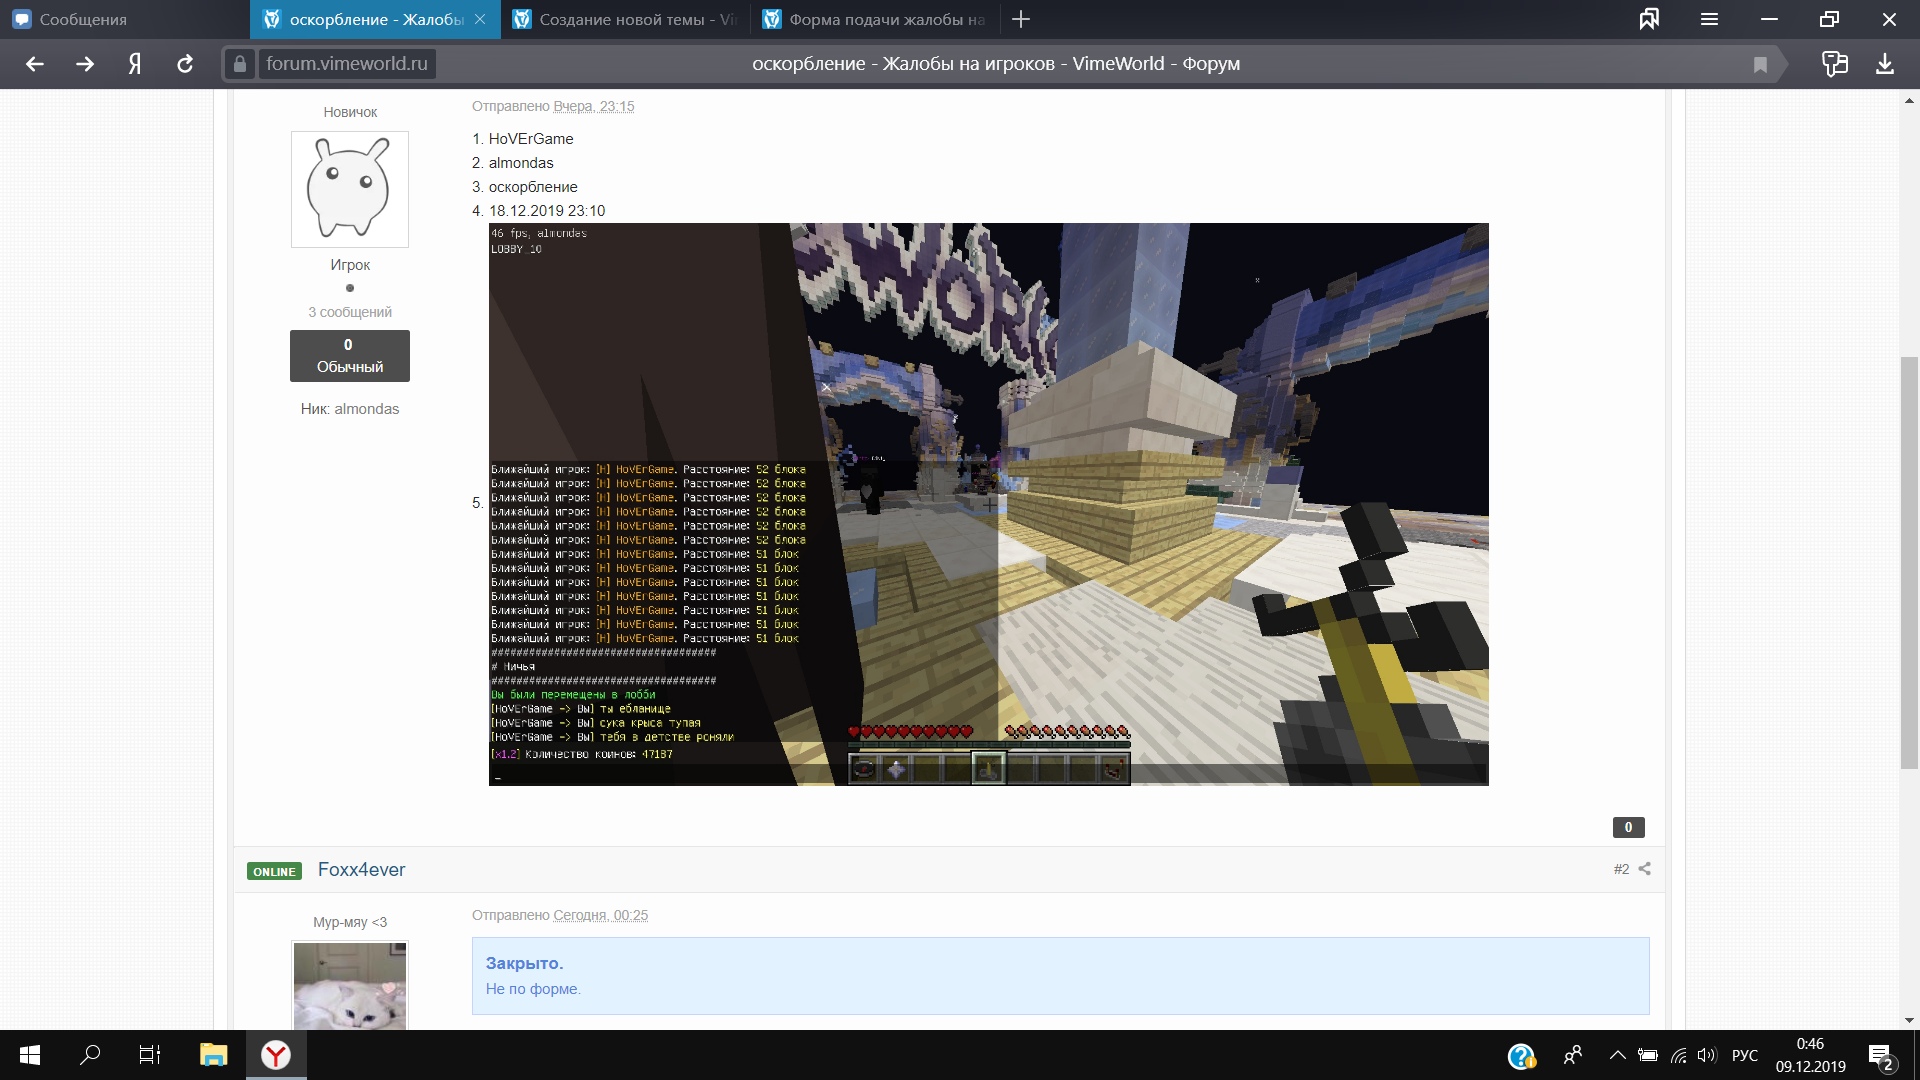Click the 'Ник: almondas' text
The height and width of the screenshot is (1080, 1920).
(350, 409)
